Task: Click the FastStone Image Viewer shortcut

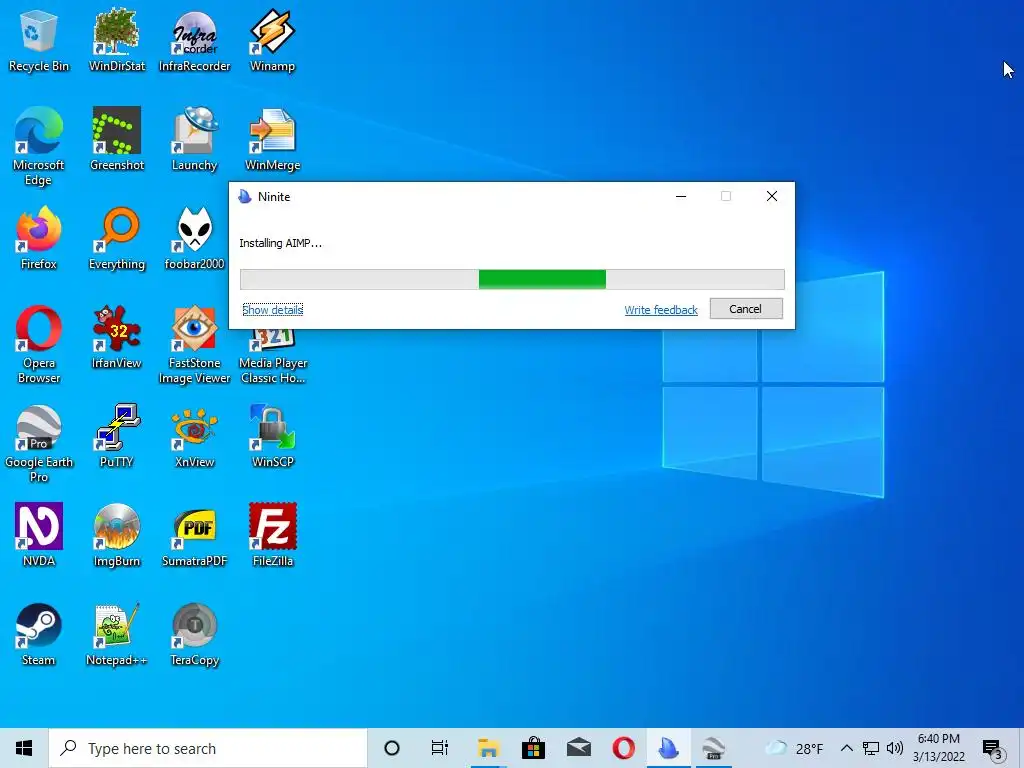Action: [195, 344]
